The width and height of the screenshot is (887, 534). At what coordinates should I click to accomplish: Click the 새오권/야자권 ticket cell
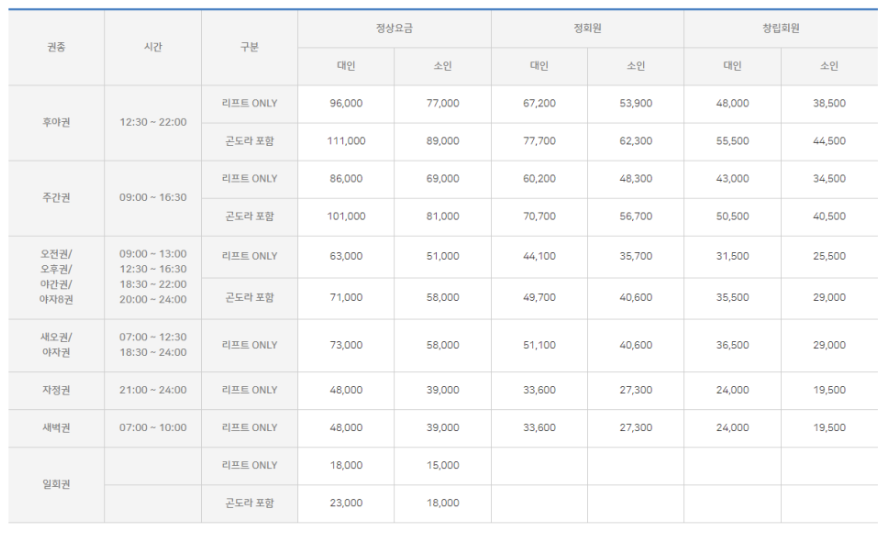coord(56,345)
